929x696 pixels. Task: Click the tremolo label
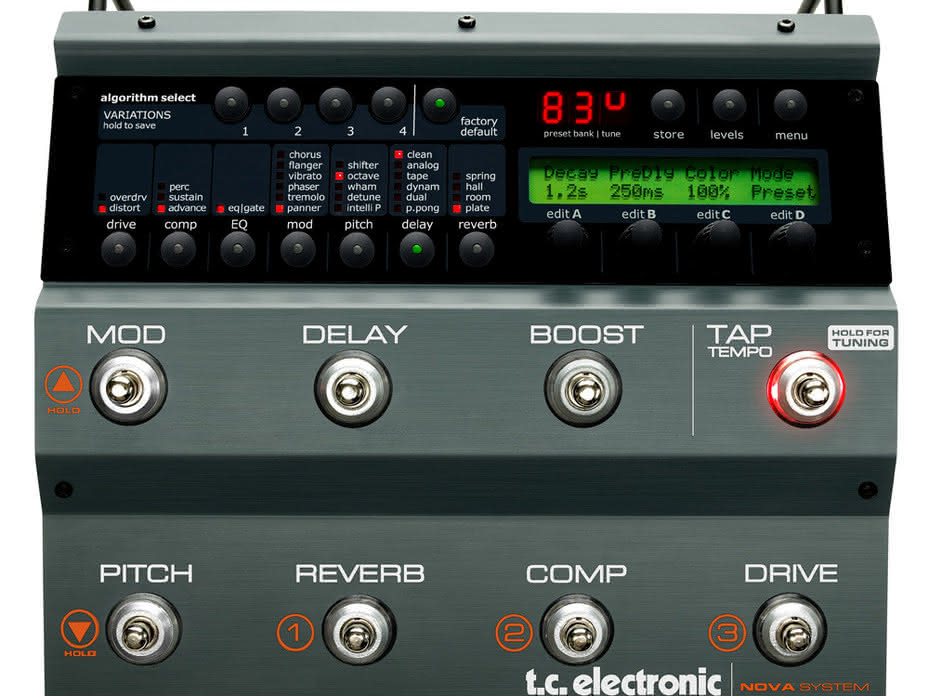pyautogui.click(x=306, y=197)
